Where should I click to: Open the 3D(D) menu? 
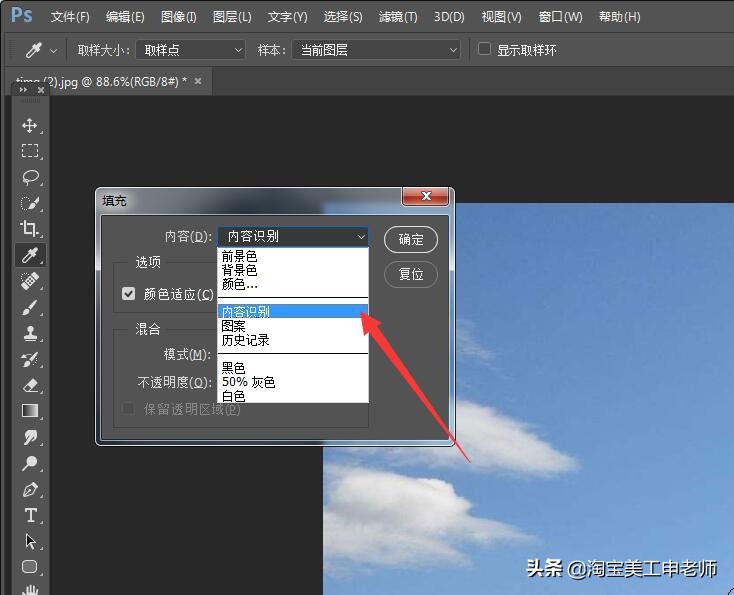(449, 17)
